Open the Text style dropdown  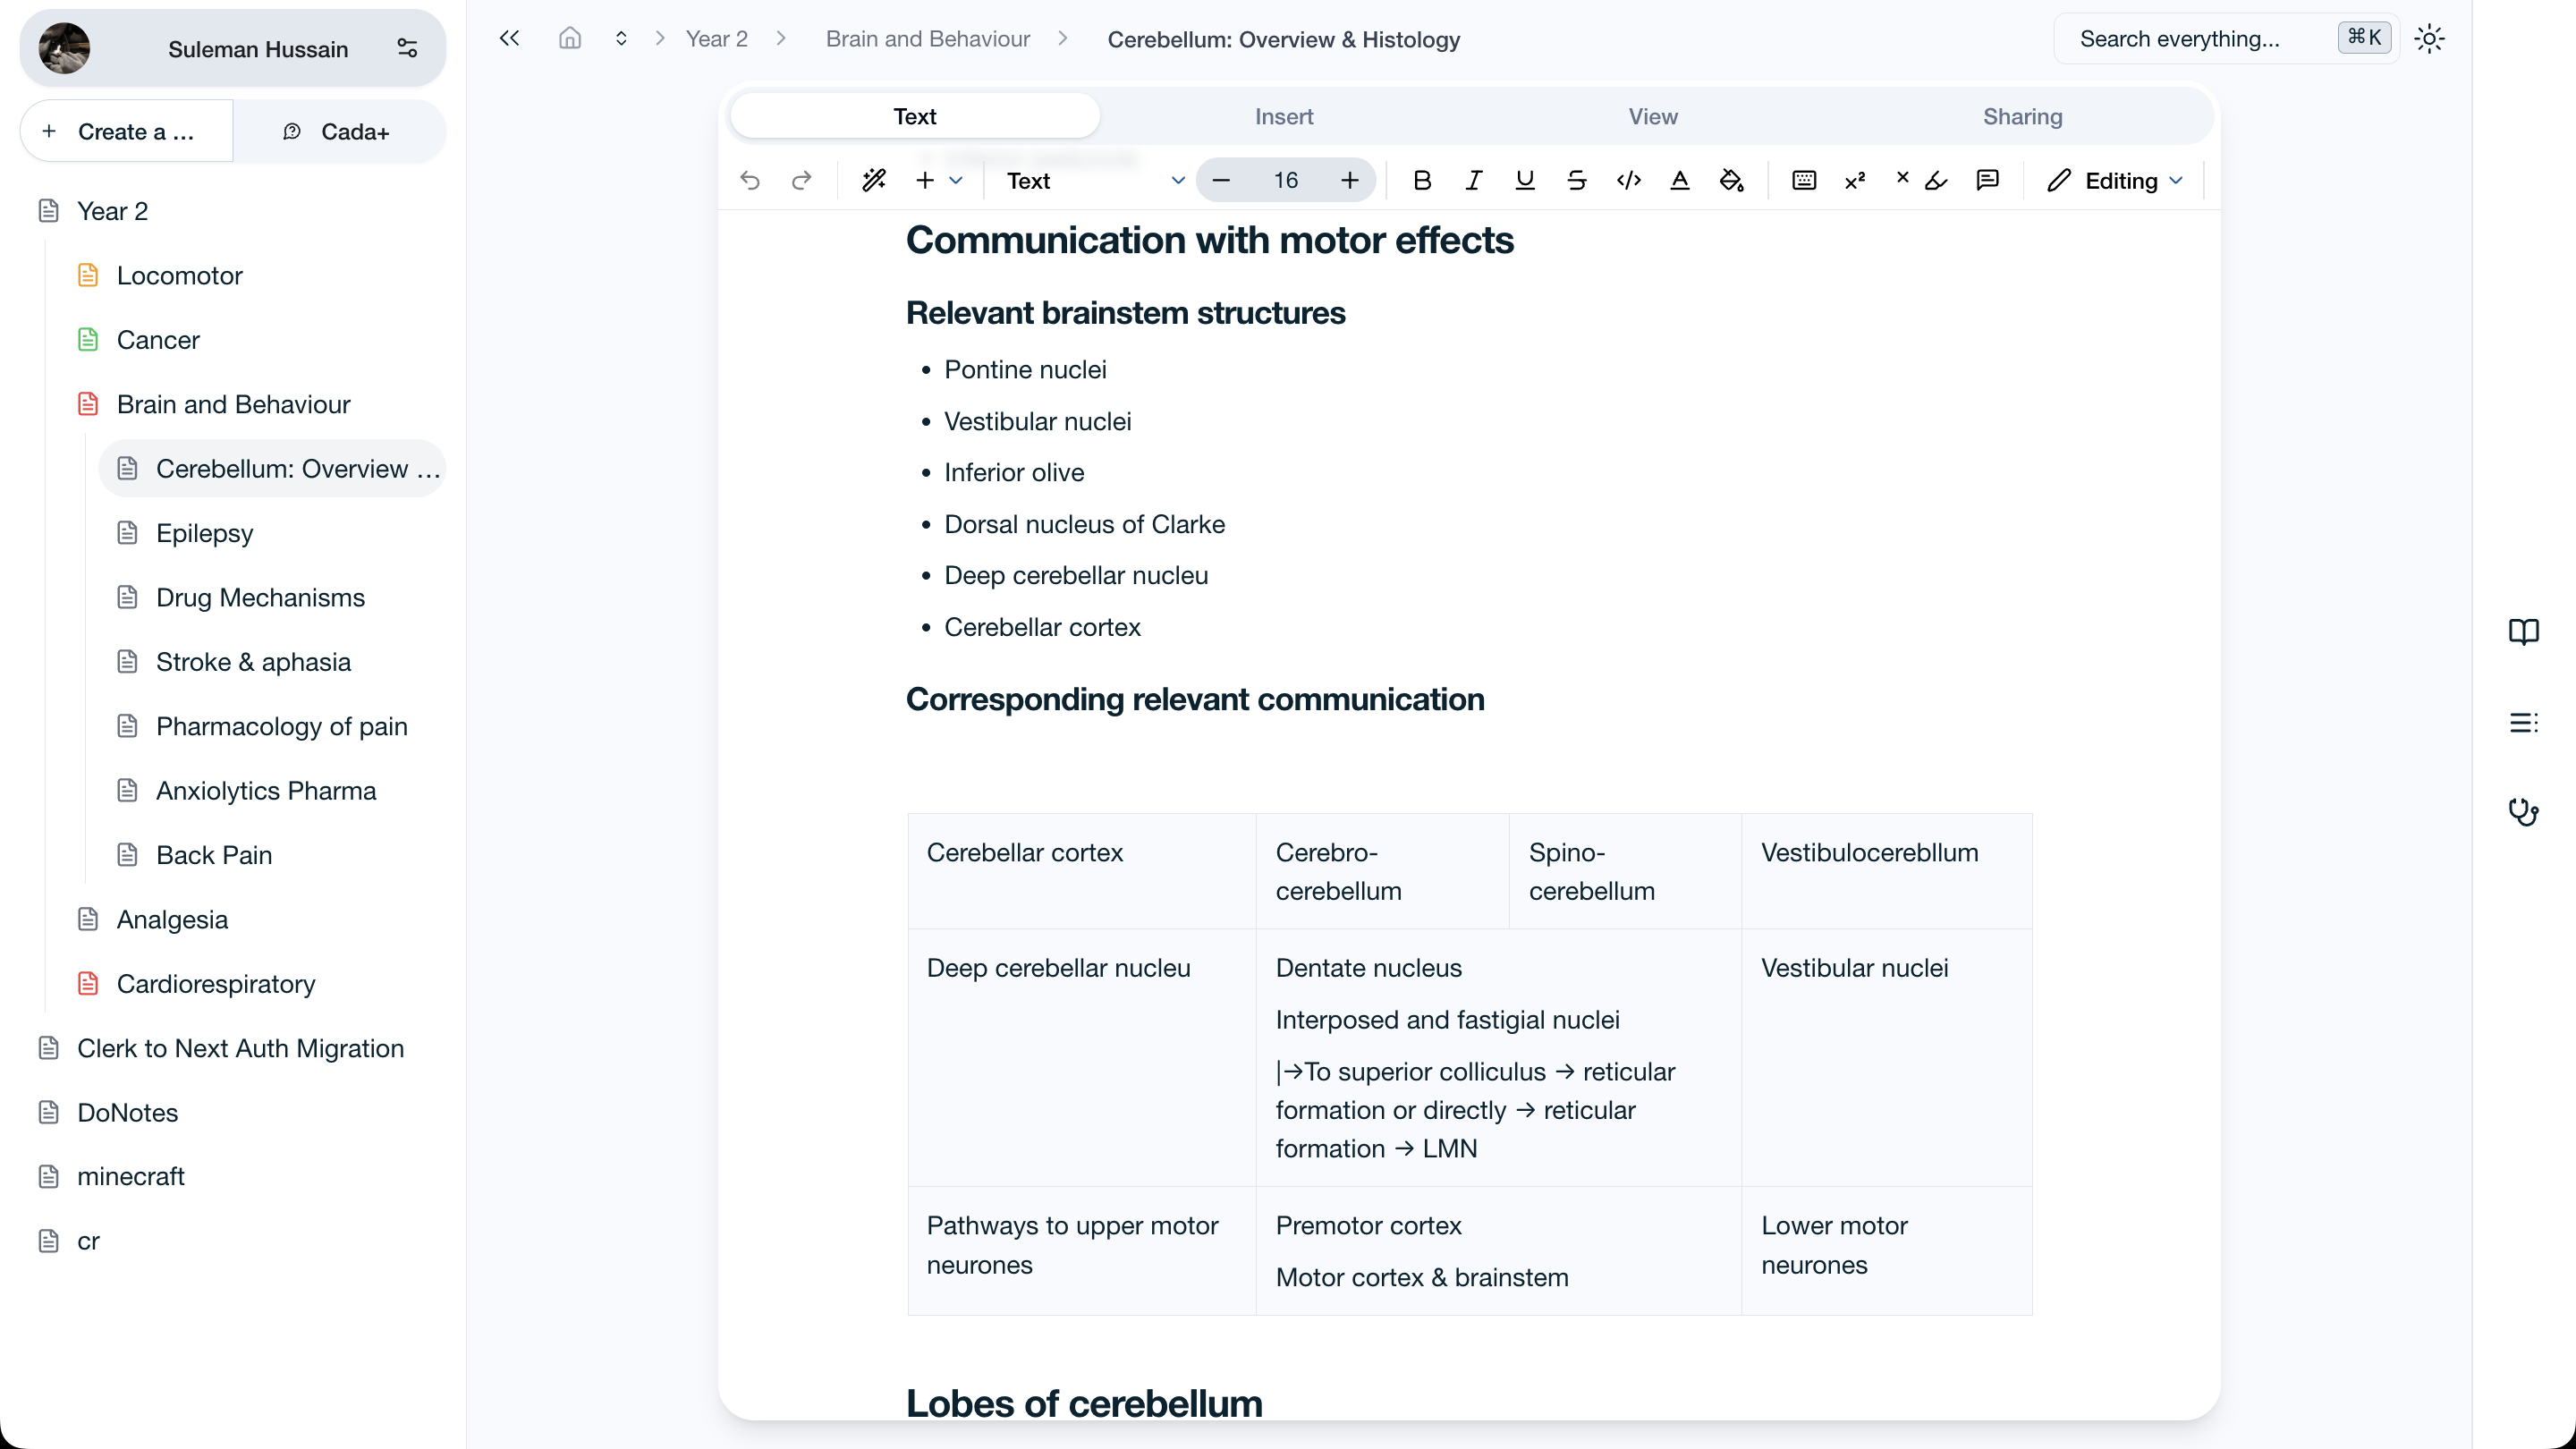click(x=1094, y=181)
